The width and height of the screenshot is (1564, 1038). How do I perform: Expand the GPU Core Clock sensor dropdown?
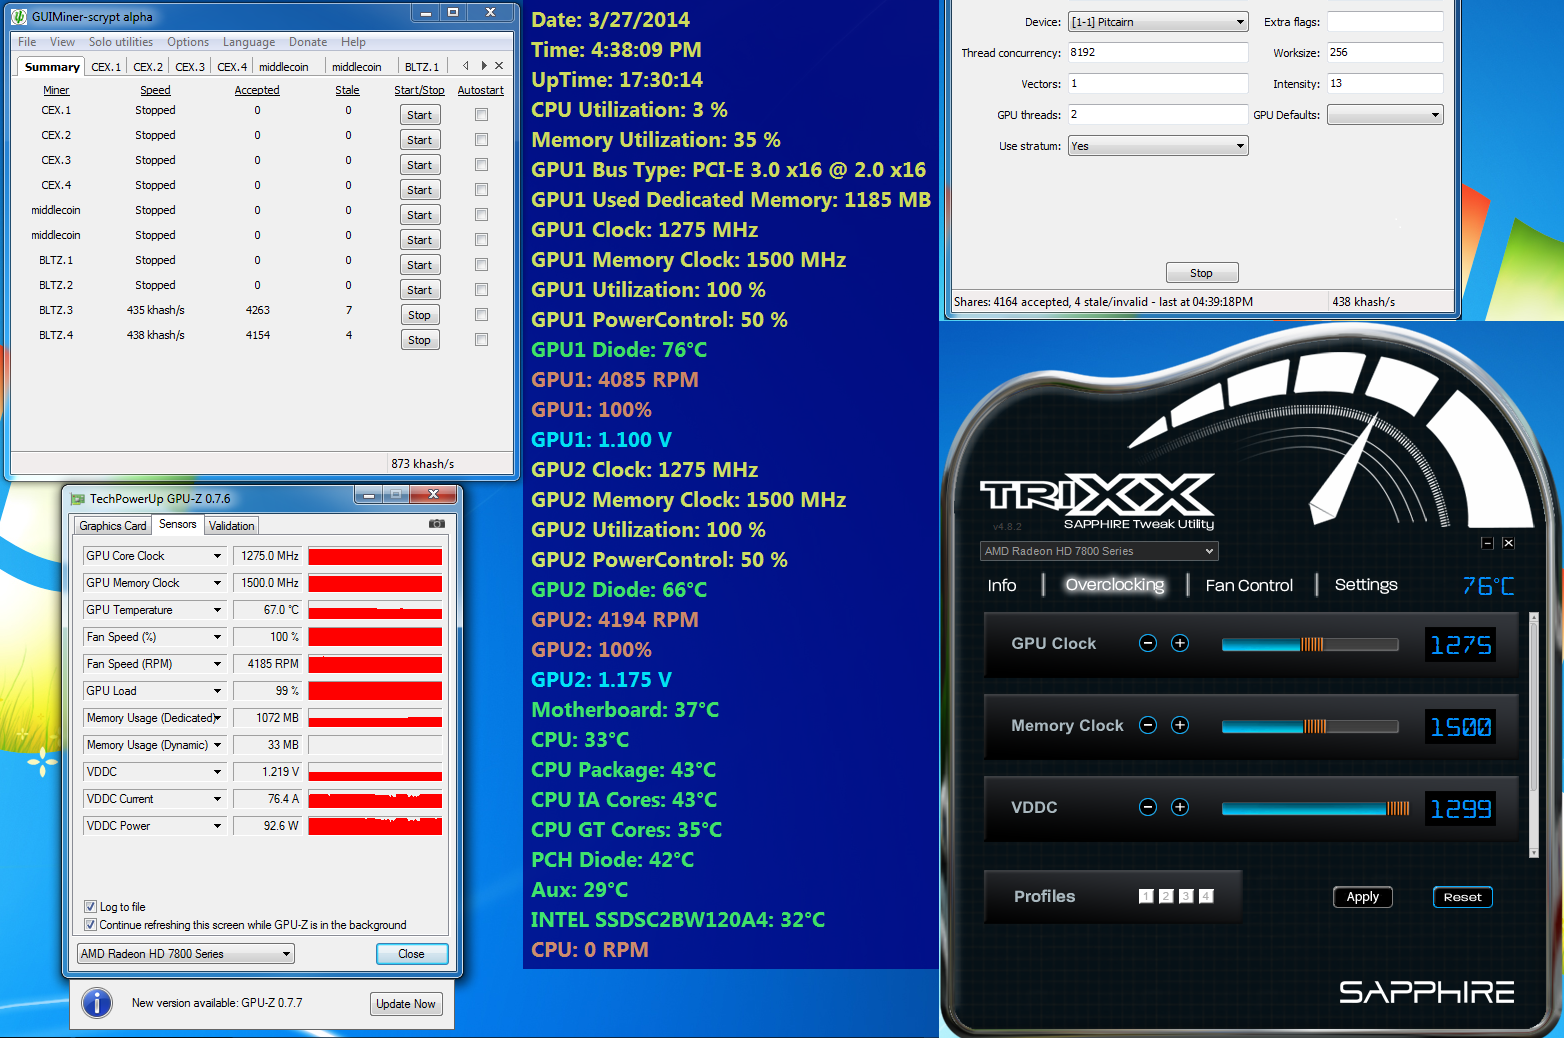point(217,556)
